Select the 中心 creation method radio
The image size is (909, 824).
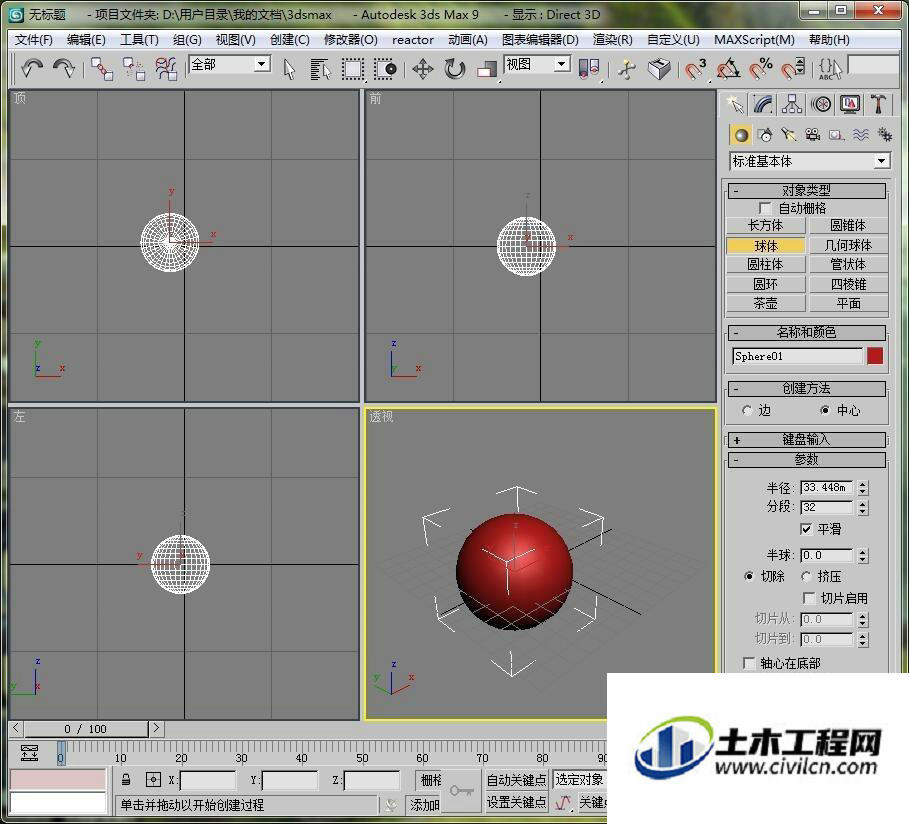coord(825,410)
